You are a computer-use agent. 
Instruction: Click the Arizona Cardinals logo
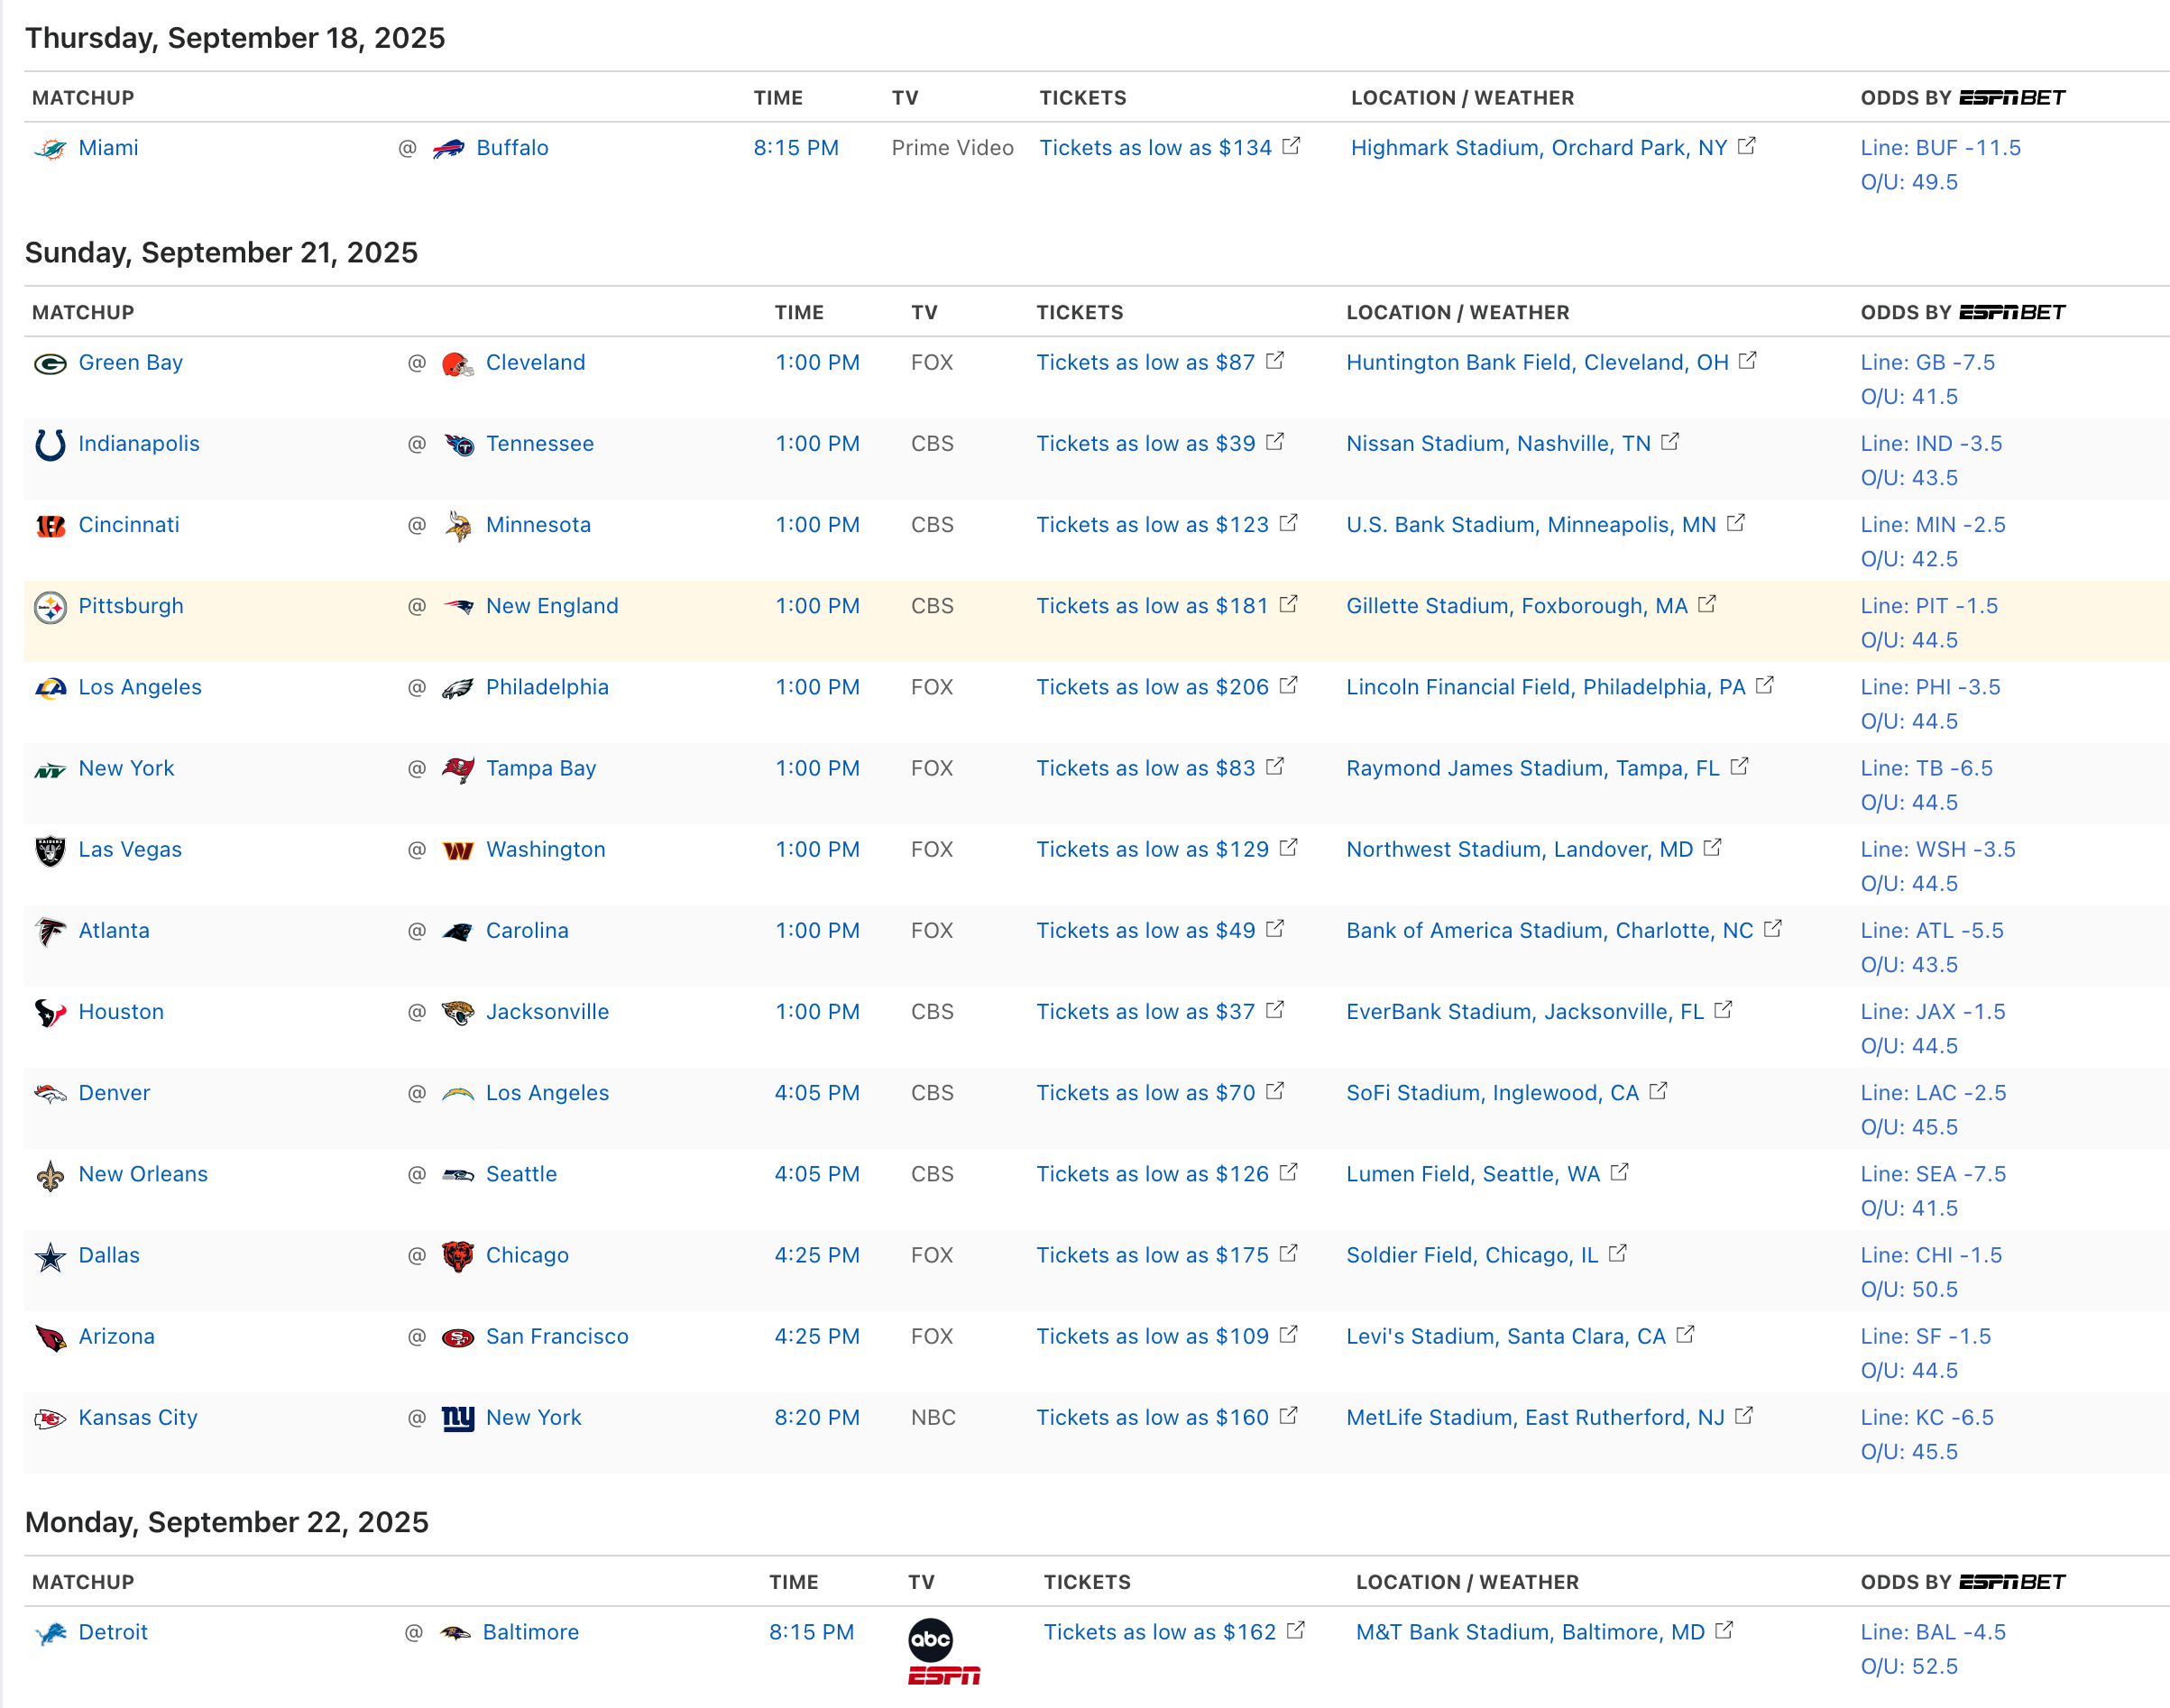[x=50, y=1338]
